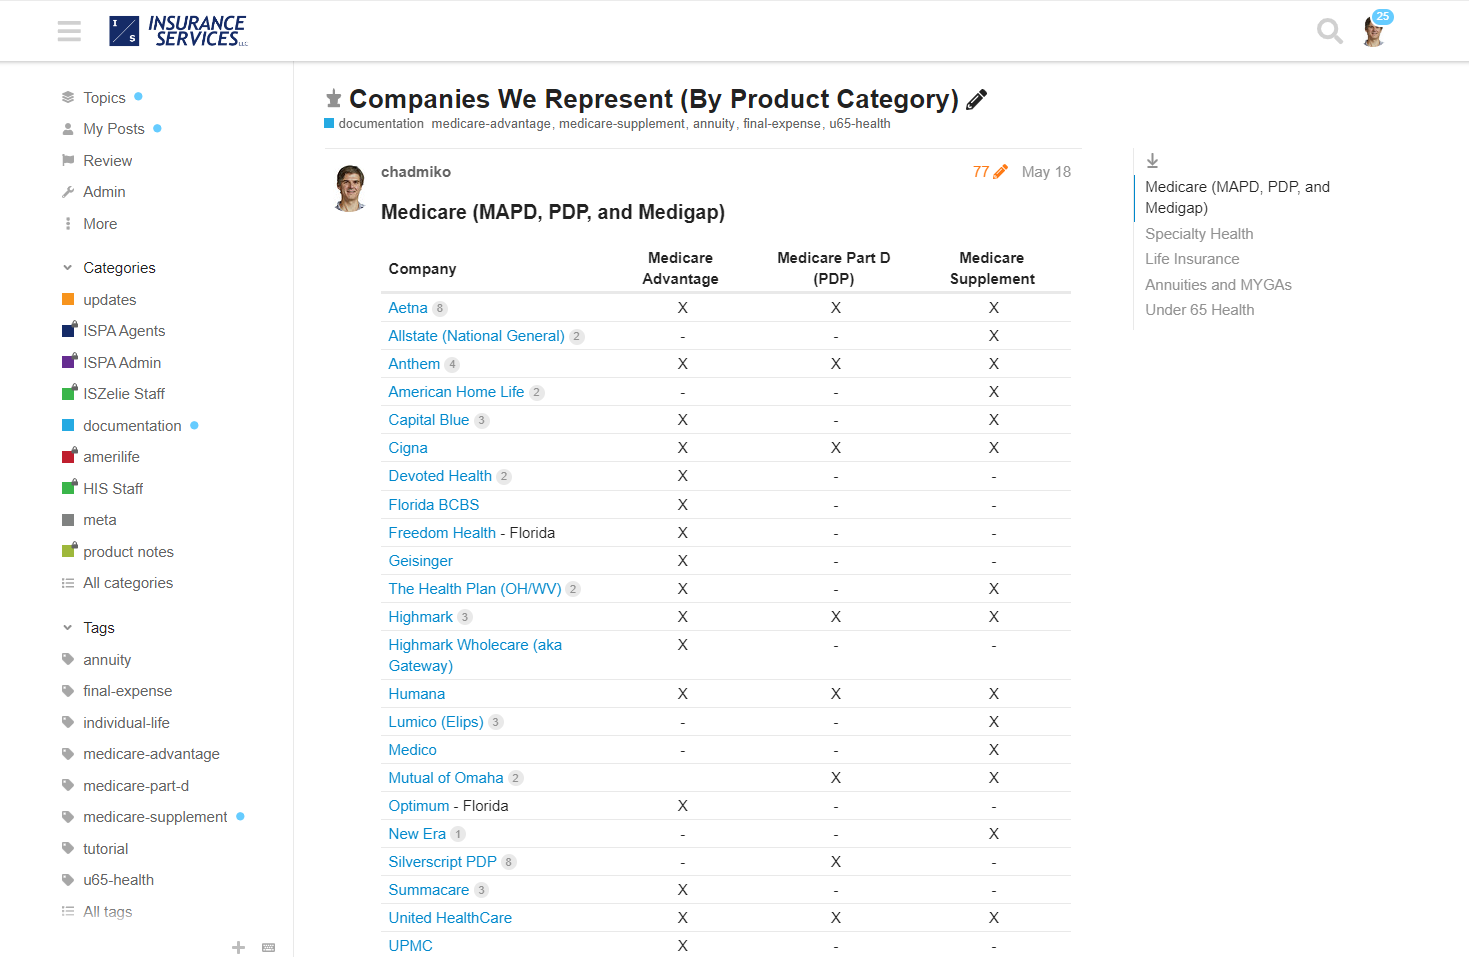
Task: Click the plus icon at sidebar bottom
Action: pyautogui.click(x=238, y=947)
